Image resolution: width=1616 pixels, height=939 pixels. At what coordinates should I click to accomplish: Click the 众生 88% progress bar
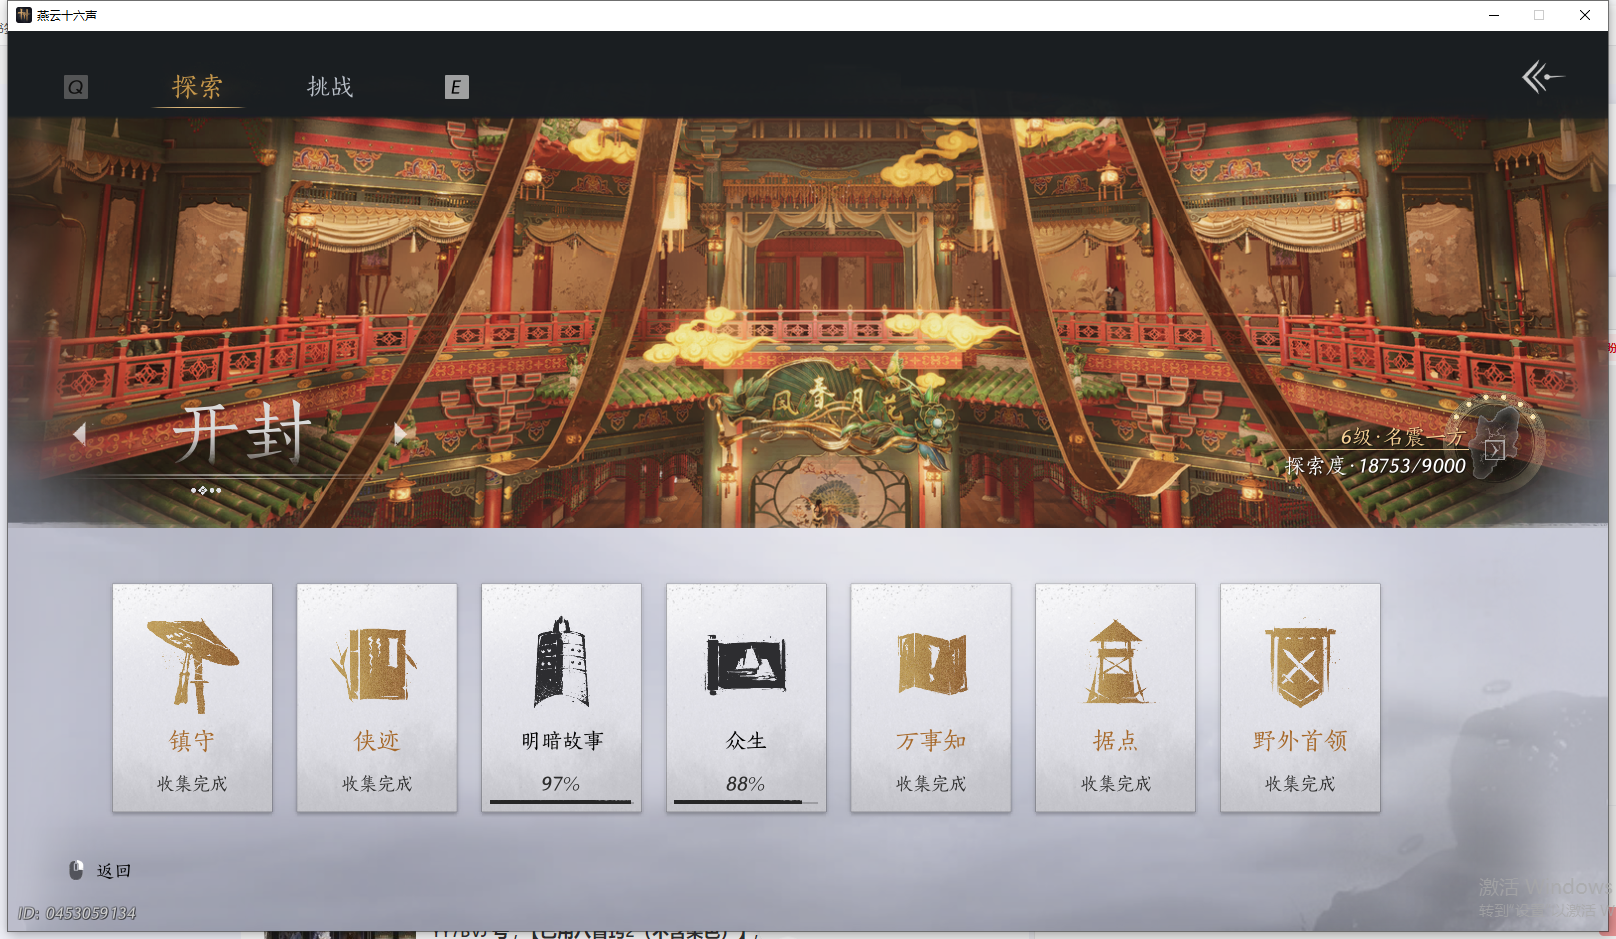point(746,801)
